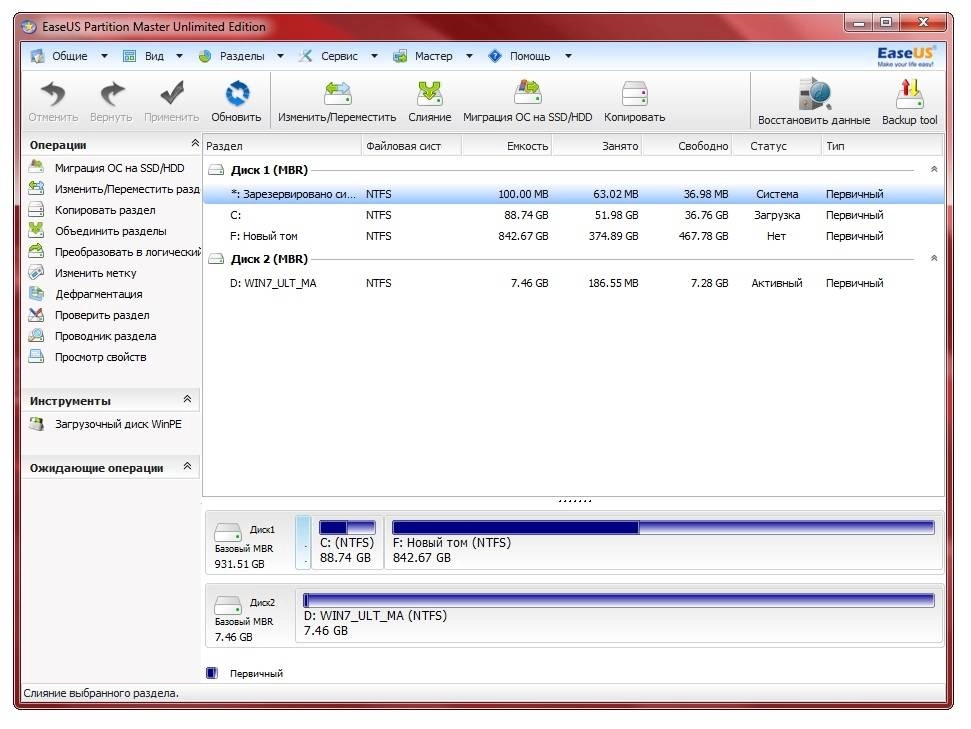Sort by Раздел column header
This screenshot has width=971, height=729.
click(x=282, y=146)
